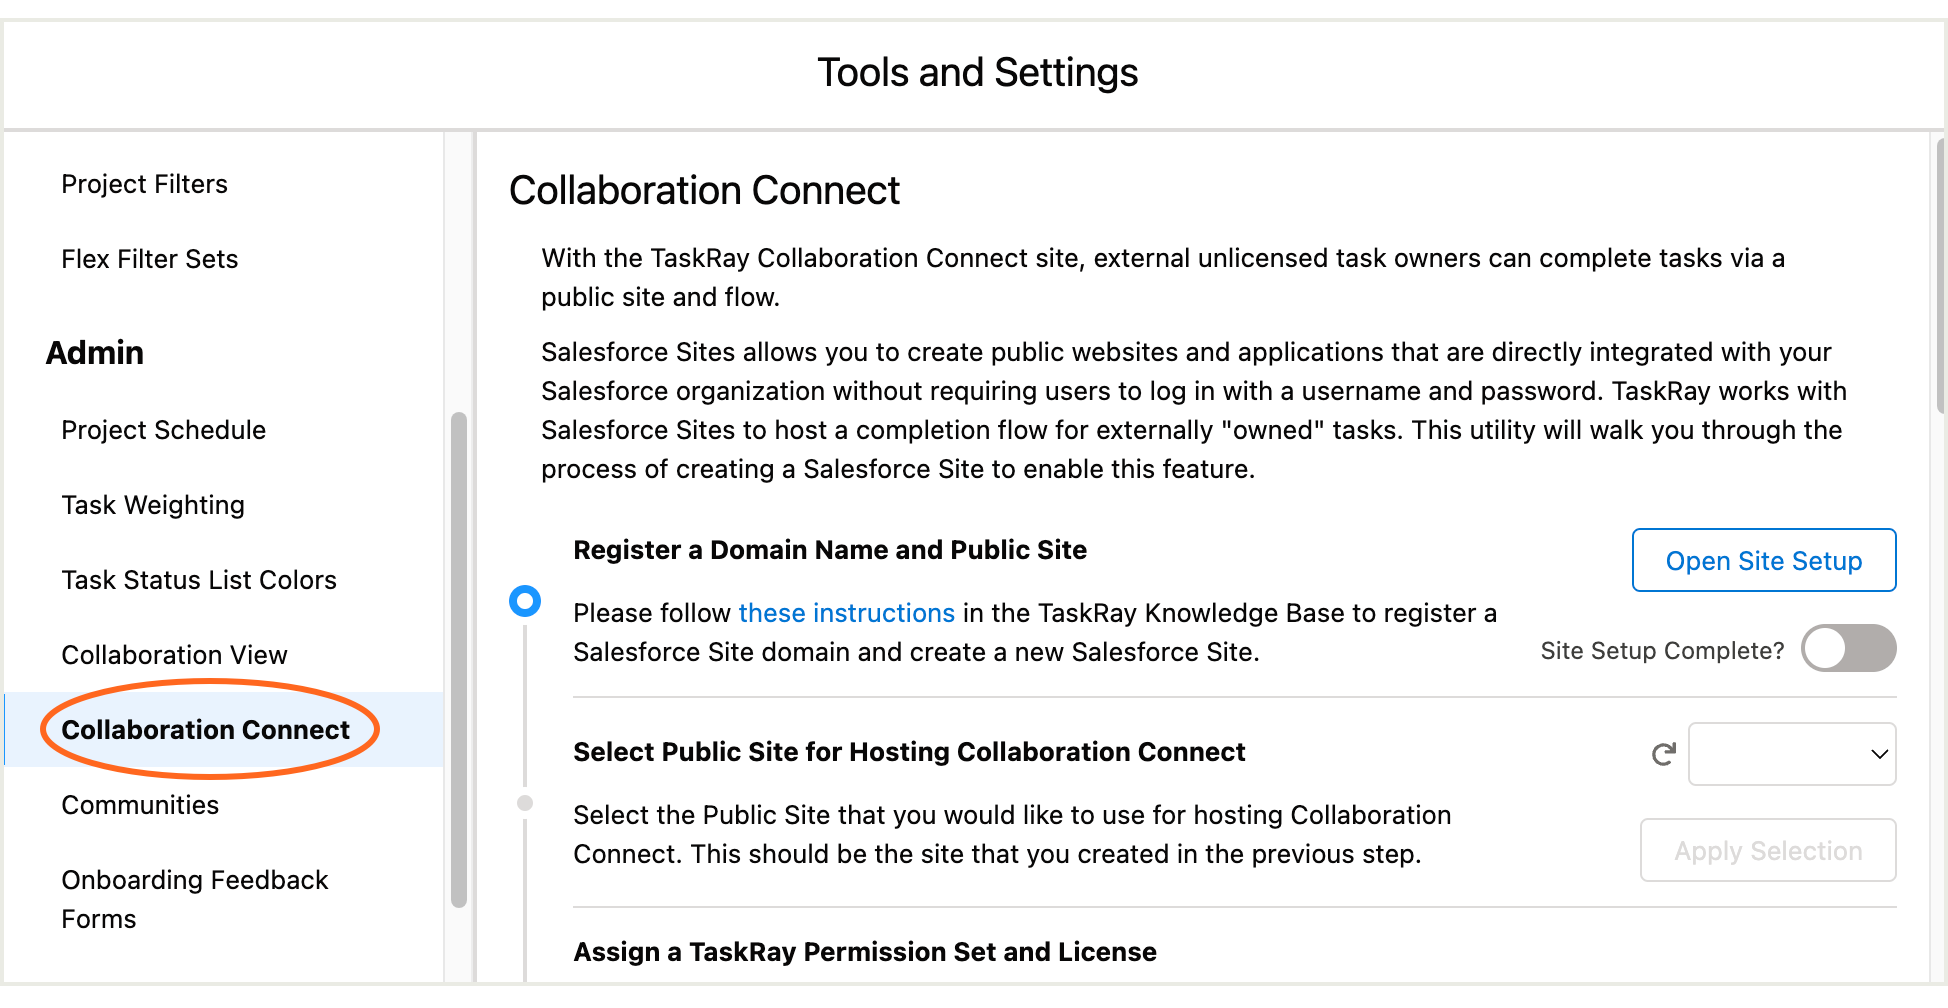The height and width of the screenshot is (1008, 1948).
Task: Open the Communities settings page
Action: 140,805
